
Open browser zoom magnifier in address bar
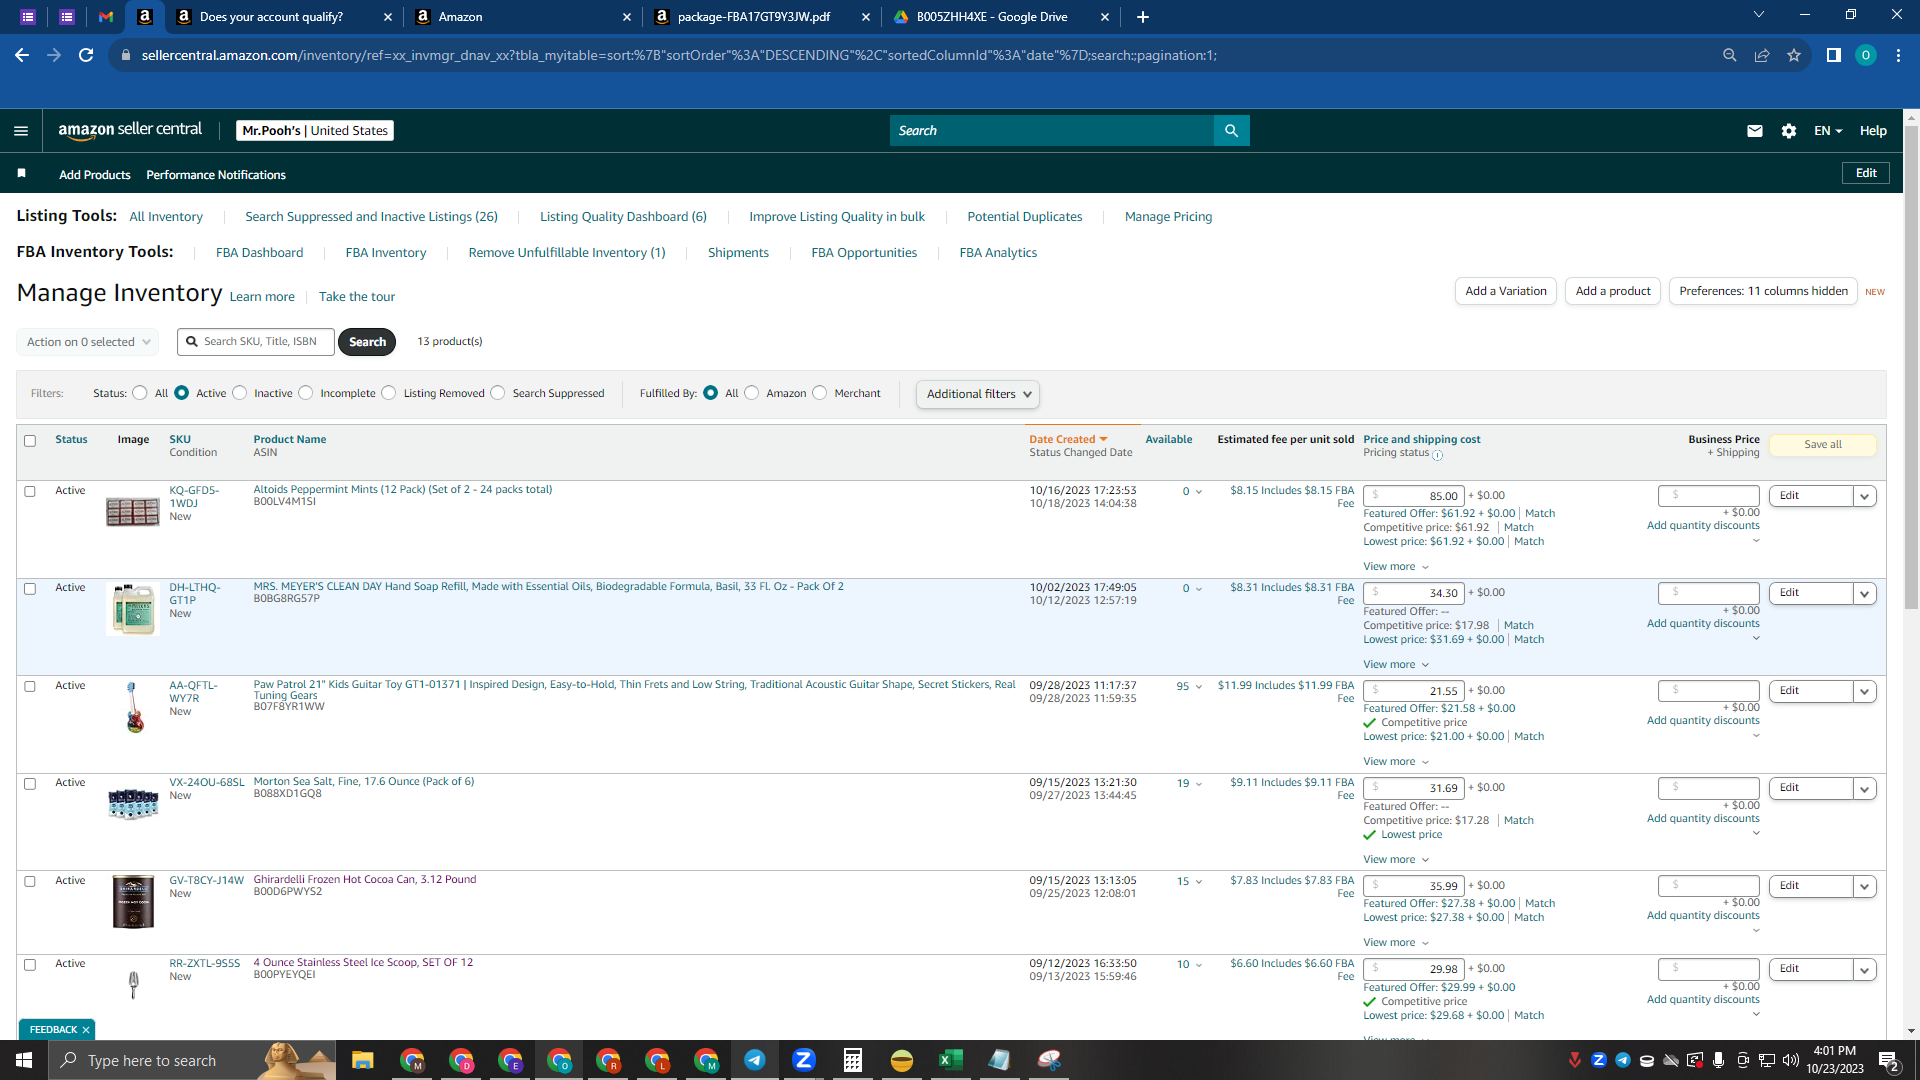tap(1729, 55)
